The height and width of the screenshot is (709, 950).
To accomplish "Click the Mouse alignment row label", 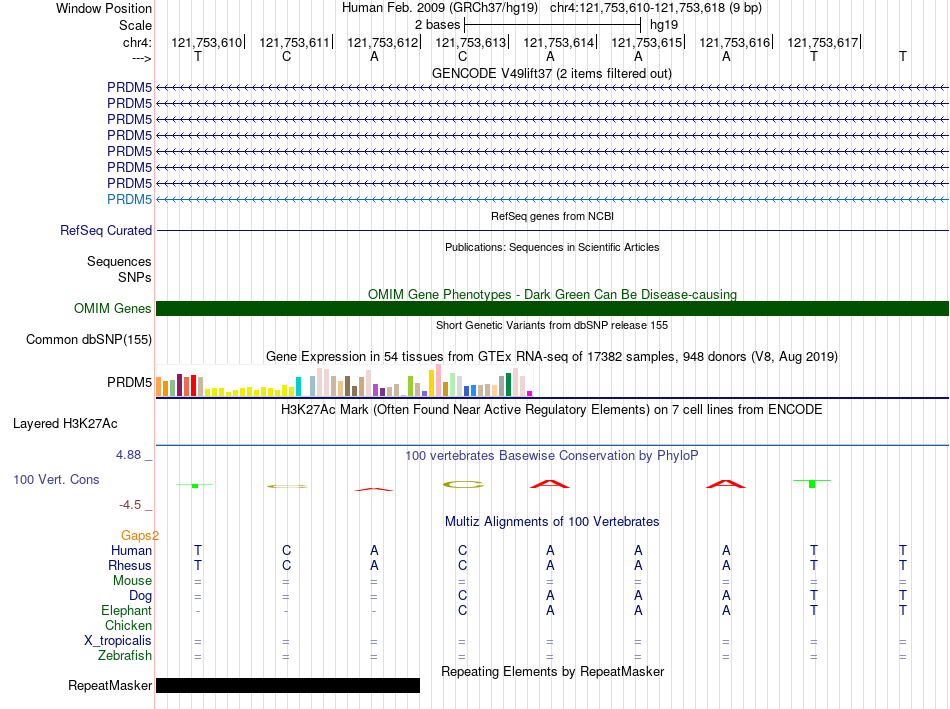I will pos(132,581).
